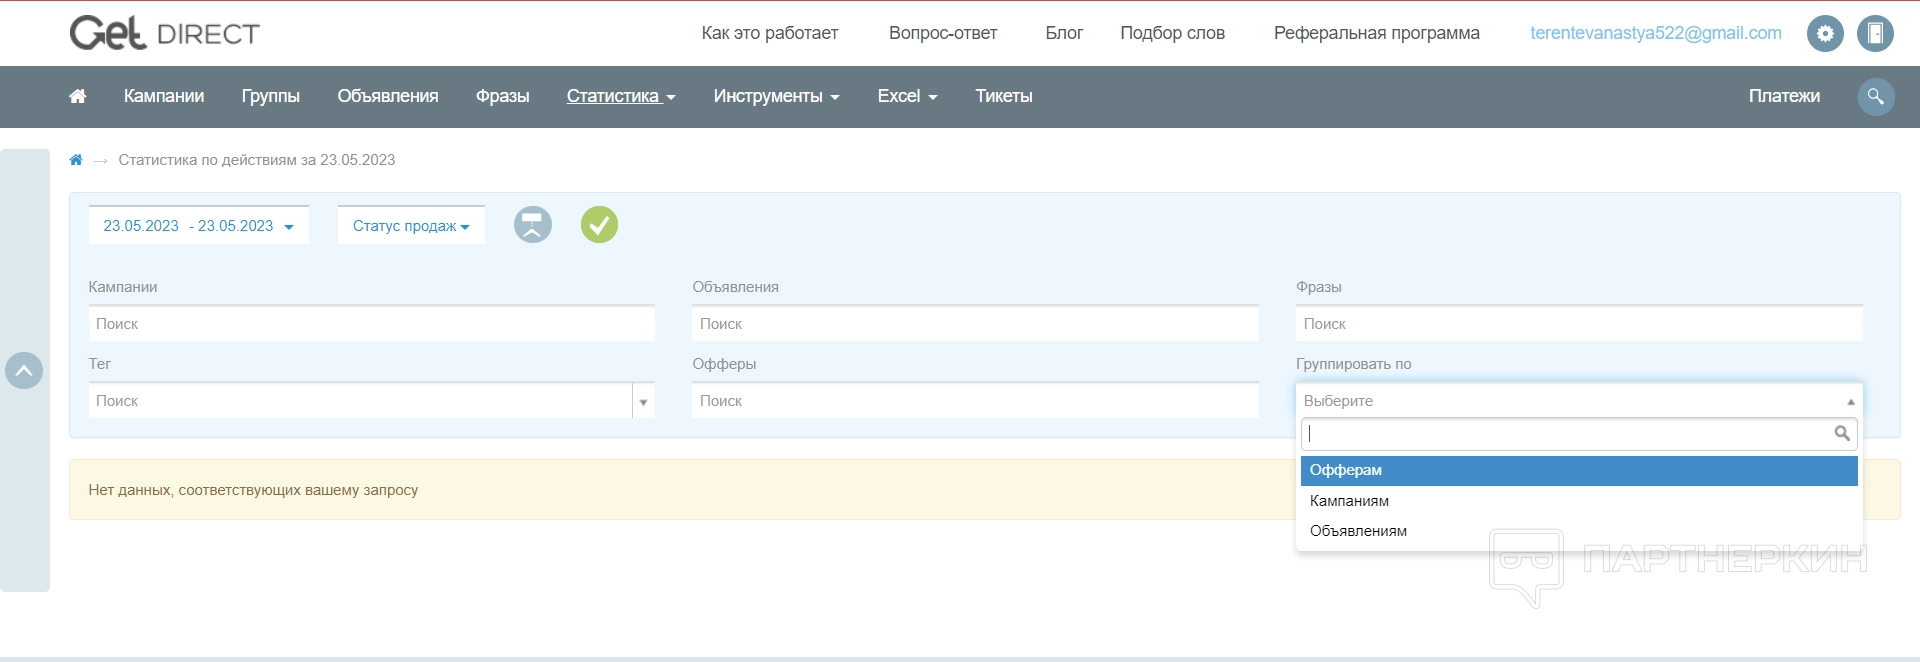Screen dimensions: 1920x662
Task: Click the Get Direct logo
Action: 164,33
